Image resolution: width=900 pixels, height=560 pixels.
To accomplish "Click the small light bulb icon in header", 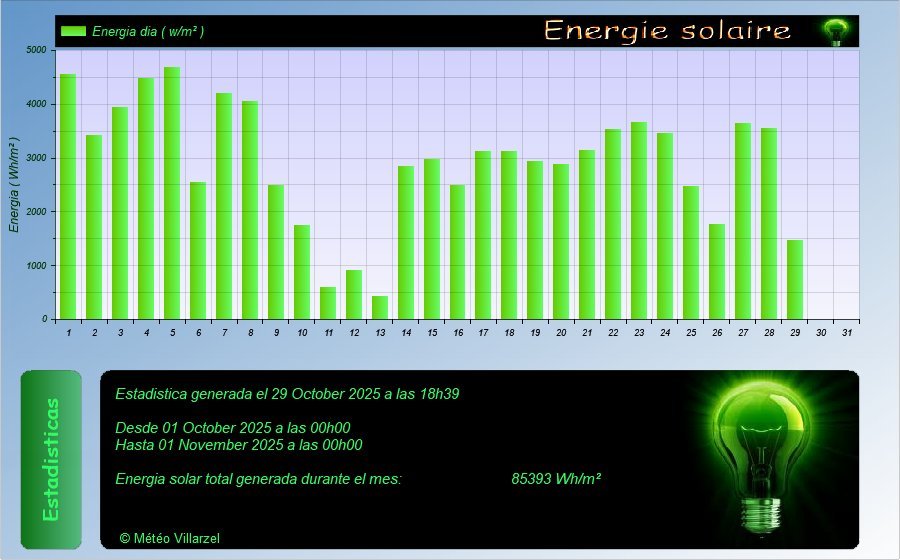I will pyautogui.click(x=835, y=31).
